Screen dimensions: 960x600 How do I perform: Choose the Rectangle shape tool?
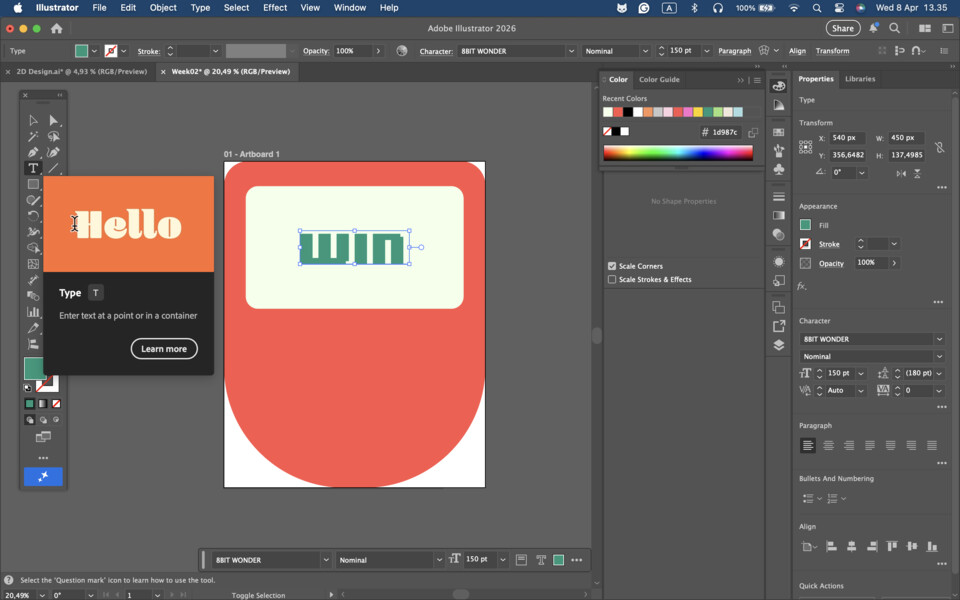(33, 184)
